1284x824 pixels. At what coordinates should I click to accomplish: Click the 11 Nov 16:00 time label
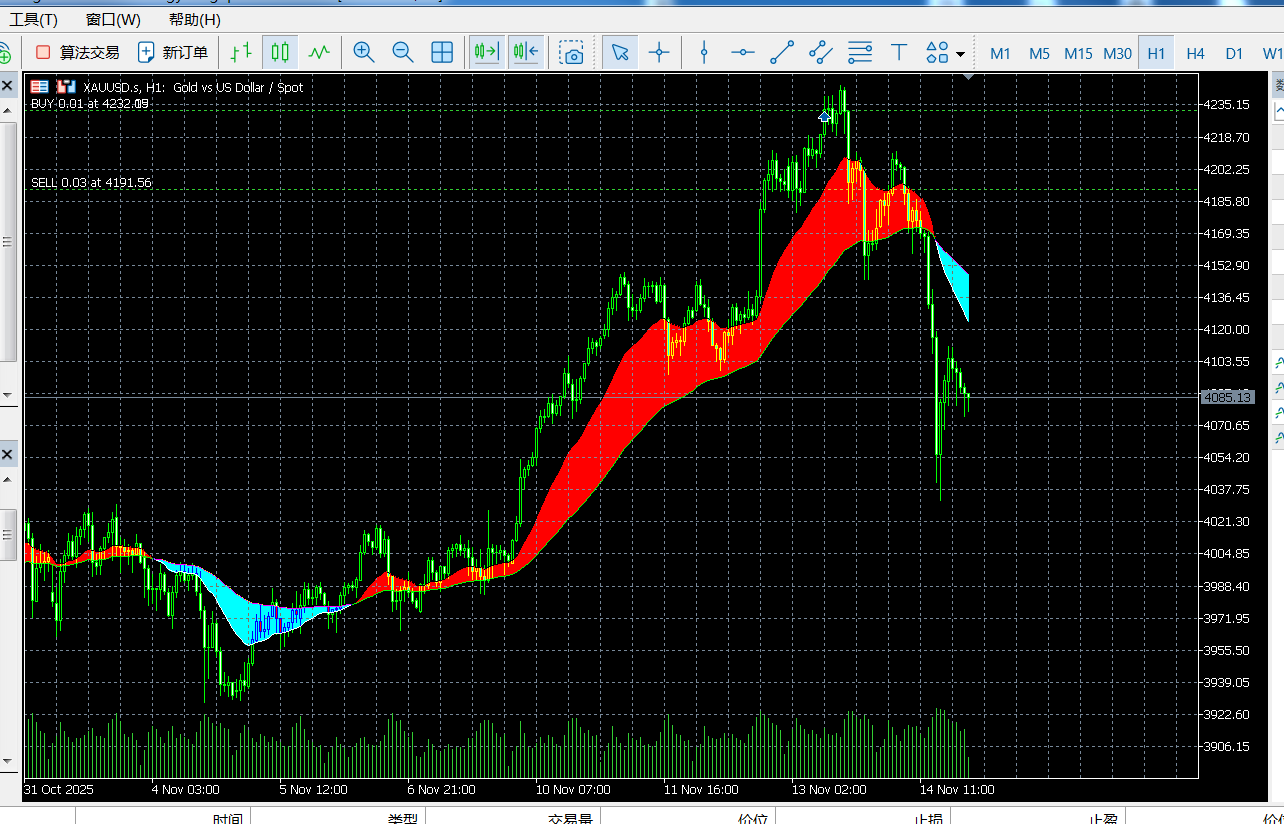pyautogui.click(x=701, y=789)
